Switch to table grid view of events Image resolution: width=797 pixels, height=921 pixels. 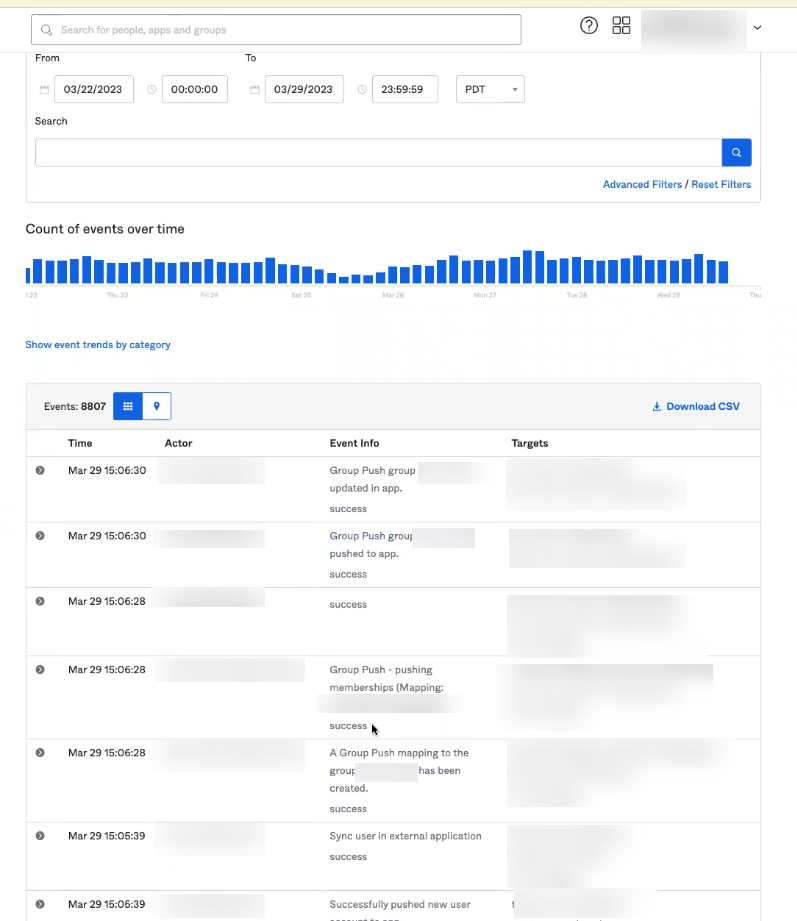(x=128, y=407)
